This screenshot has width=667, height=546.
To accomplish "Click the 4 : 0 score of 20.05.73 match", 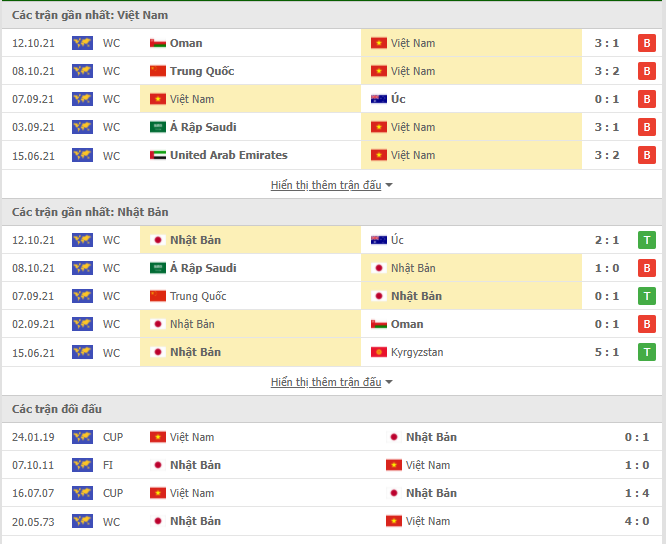I will pyautogui.click(x=637, y=521).
